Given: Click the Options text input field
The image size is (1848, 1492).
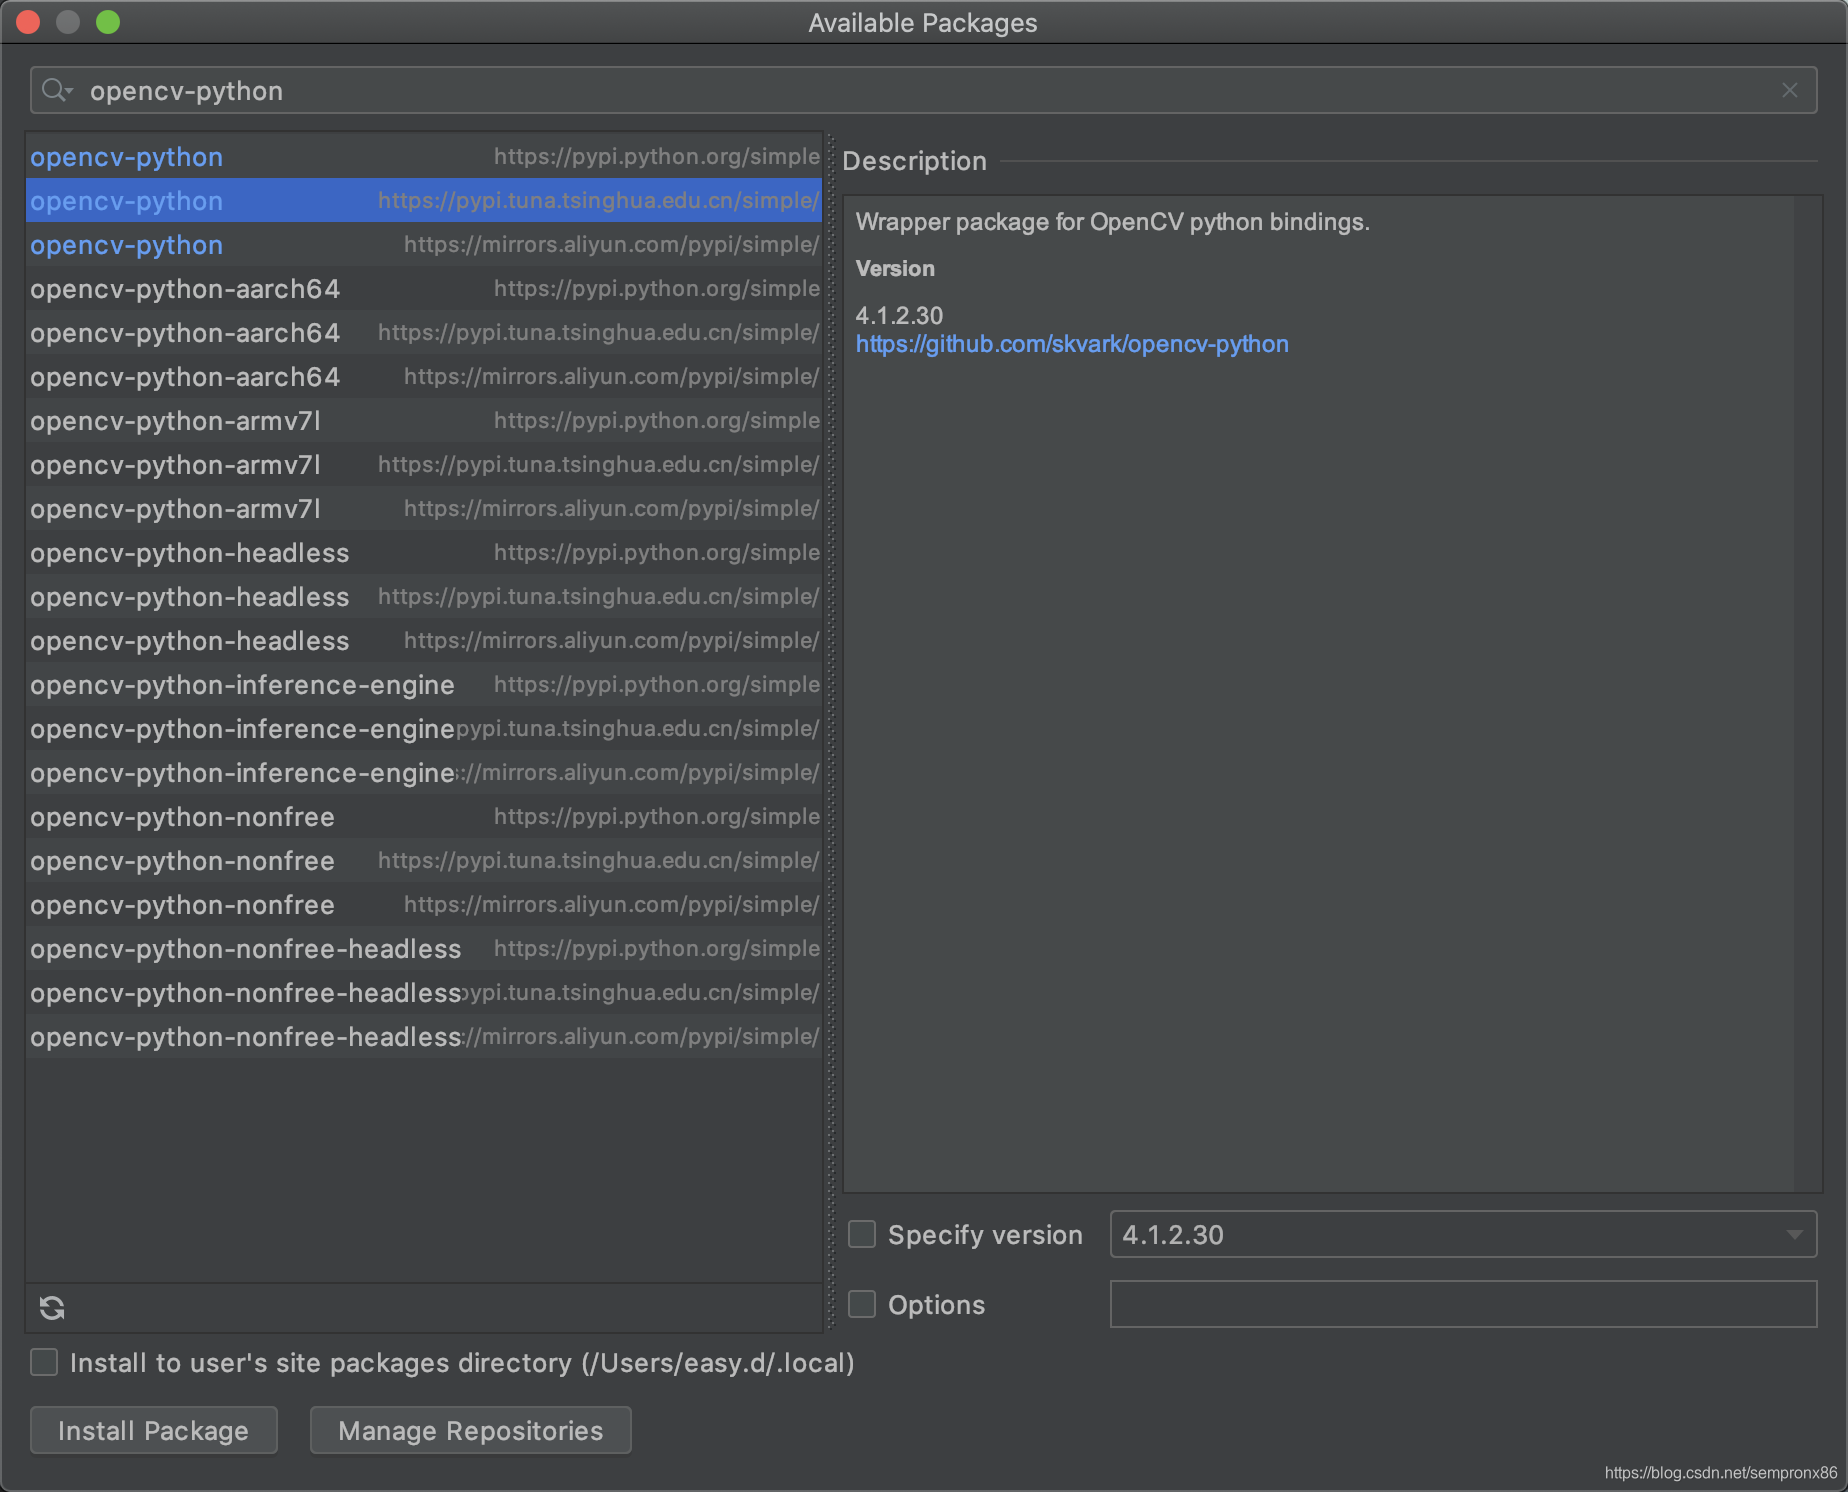Looking at the screenshot, I should tap(1463, 1304).
